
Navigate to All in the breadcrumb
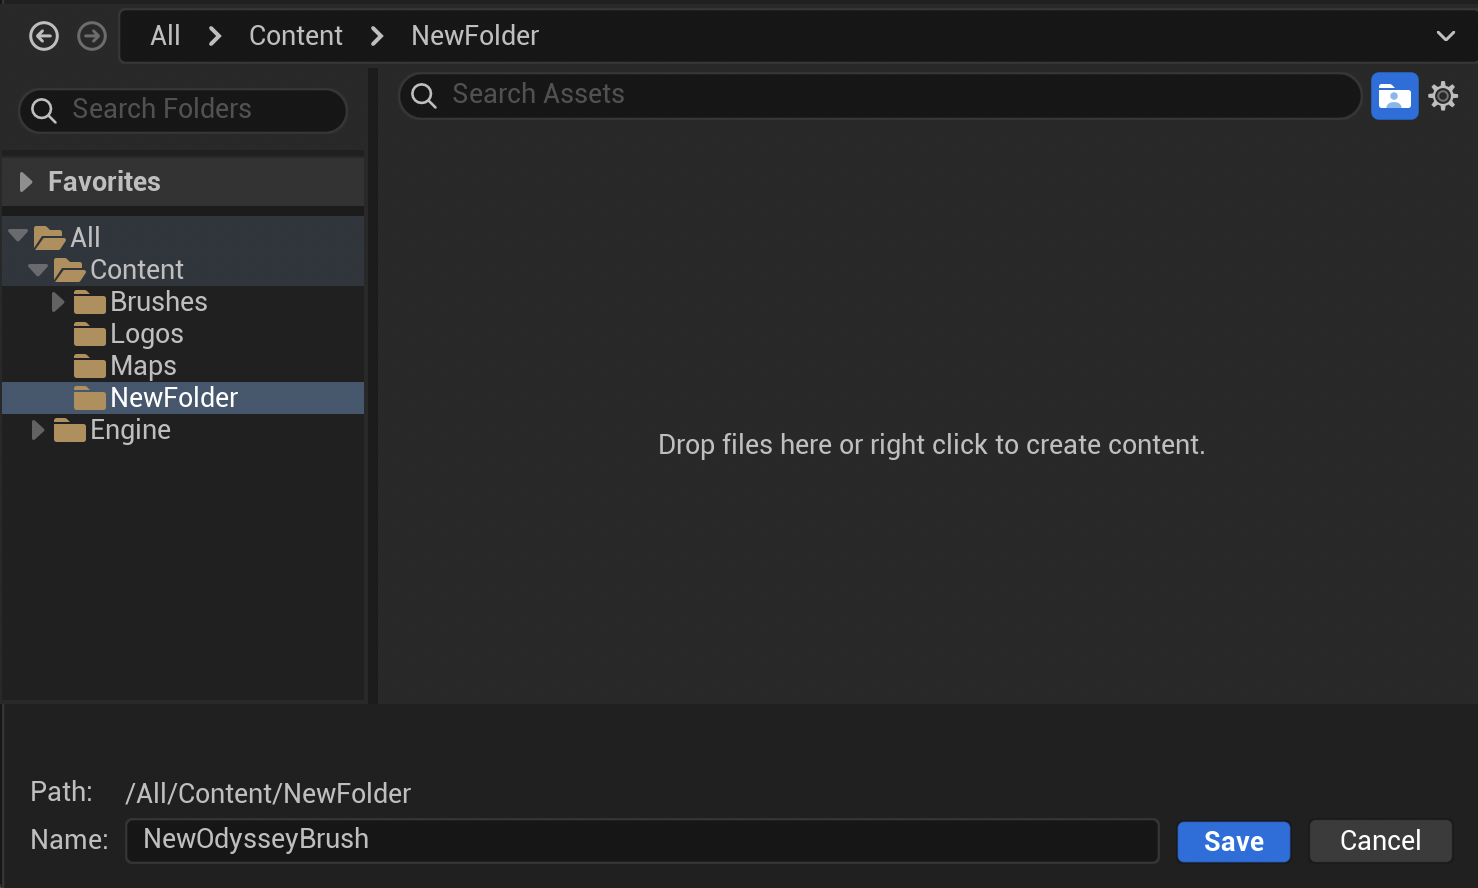click(x=165, y=36)
